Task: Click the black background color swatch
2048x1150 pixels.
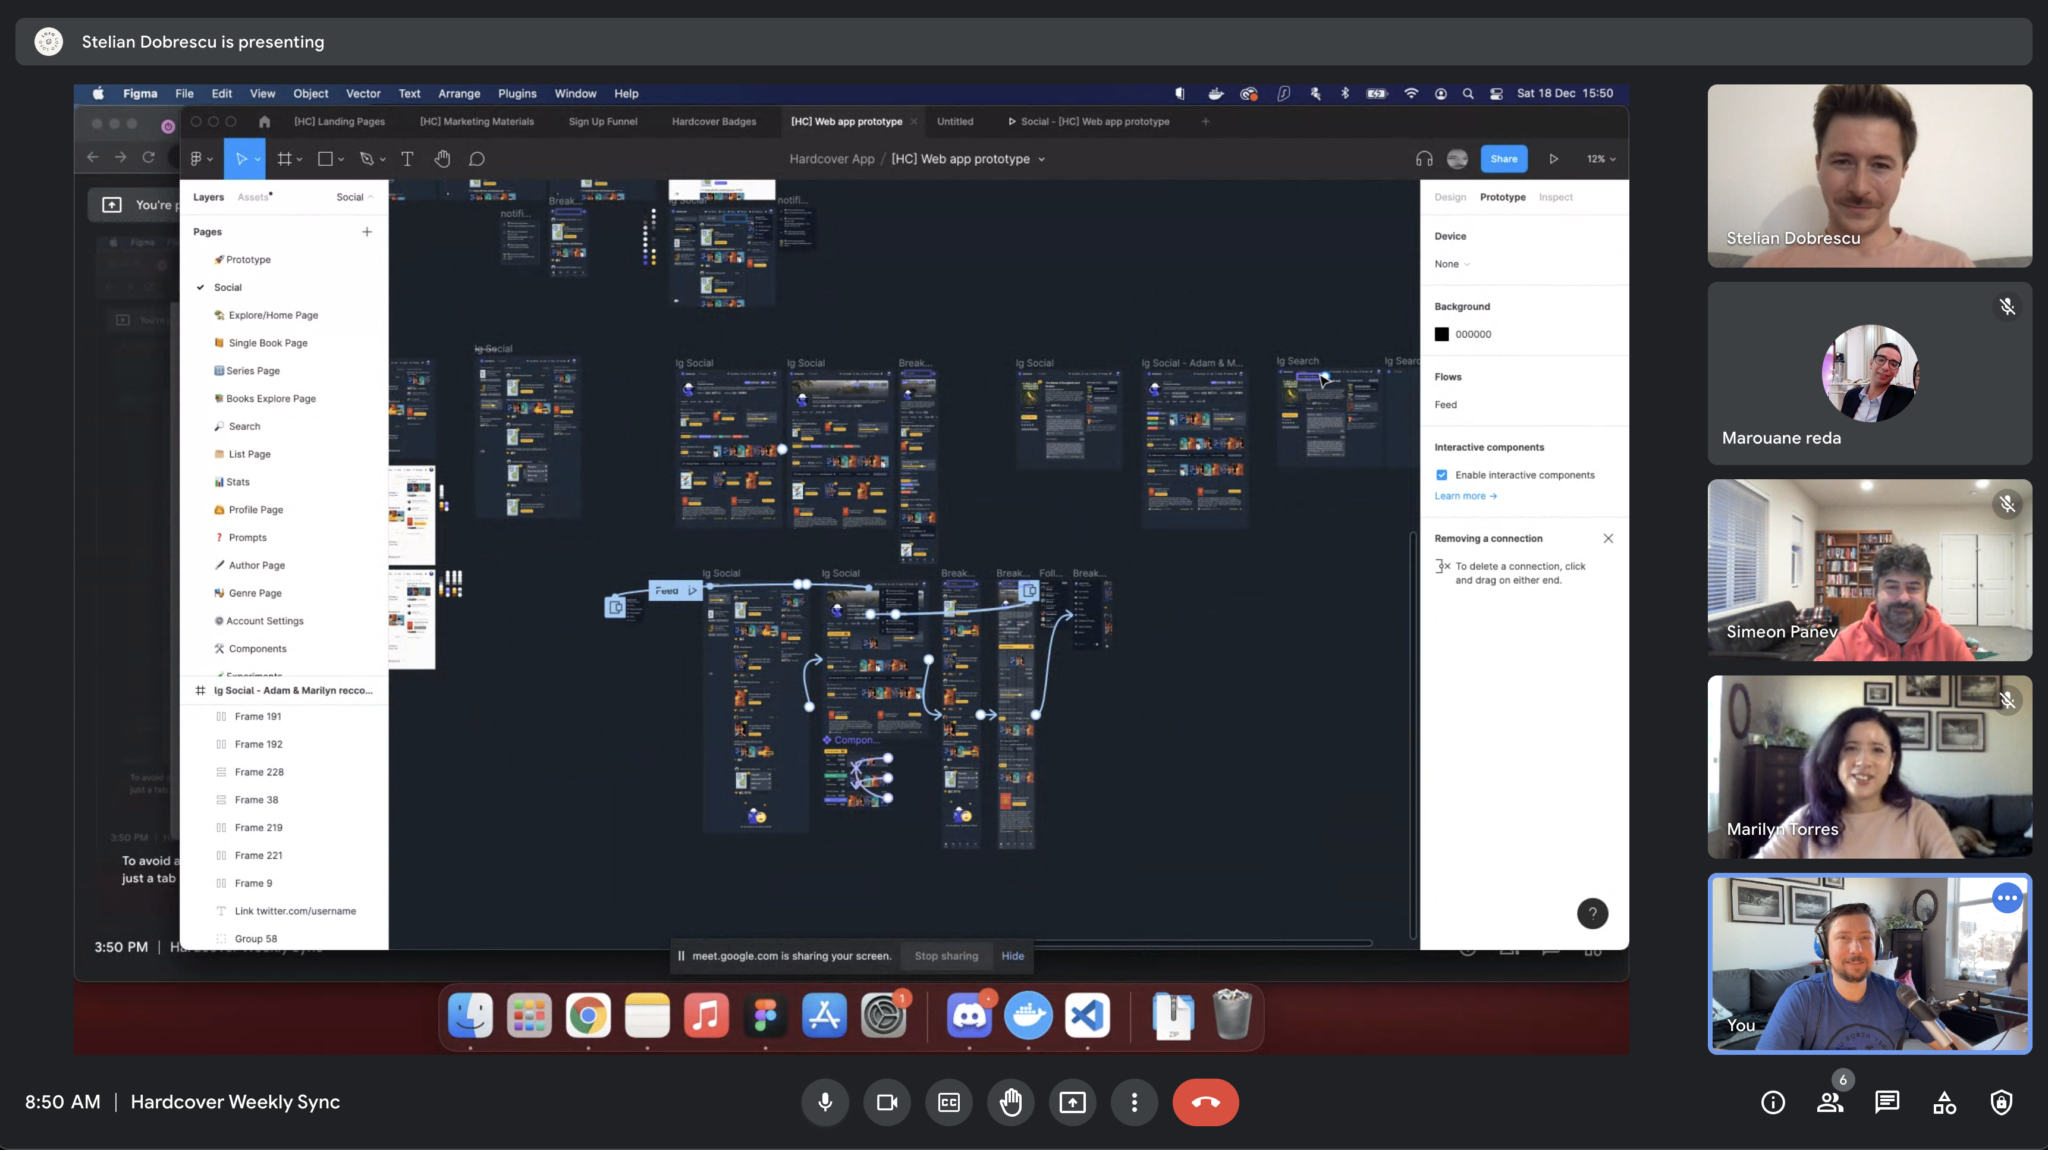Action: (x=1442, y=334)
